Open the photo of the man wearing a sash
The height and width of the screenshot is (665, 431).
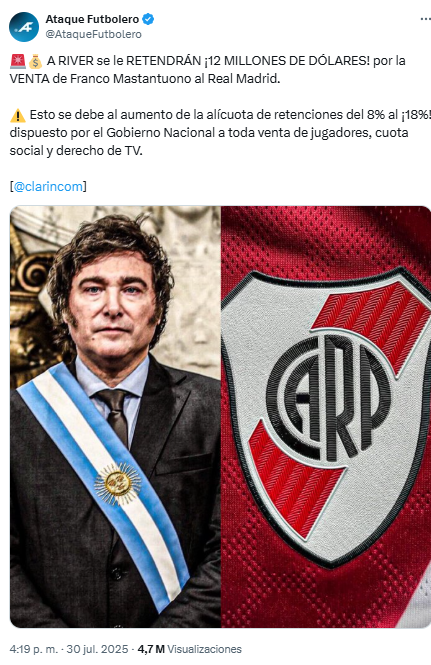coord(115,416)
